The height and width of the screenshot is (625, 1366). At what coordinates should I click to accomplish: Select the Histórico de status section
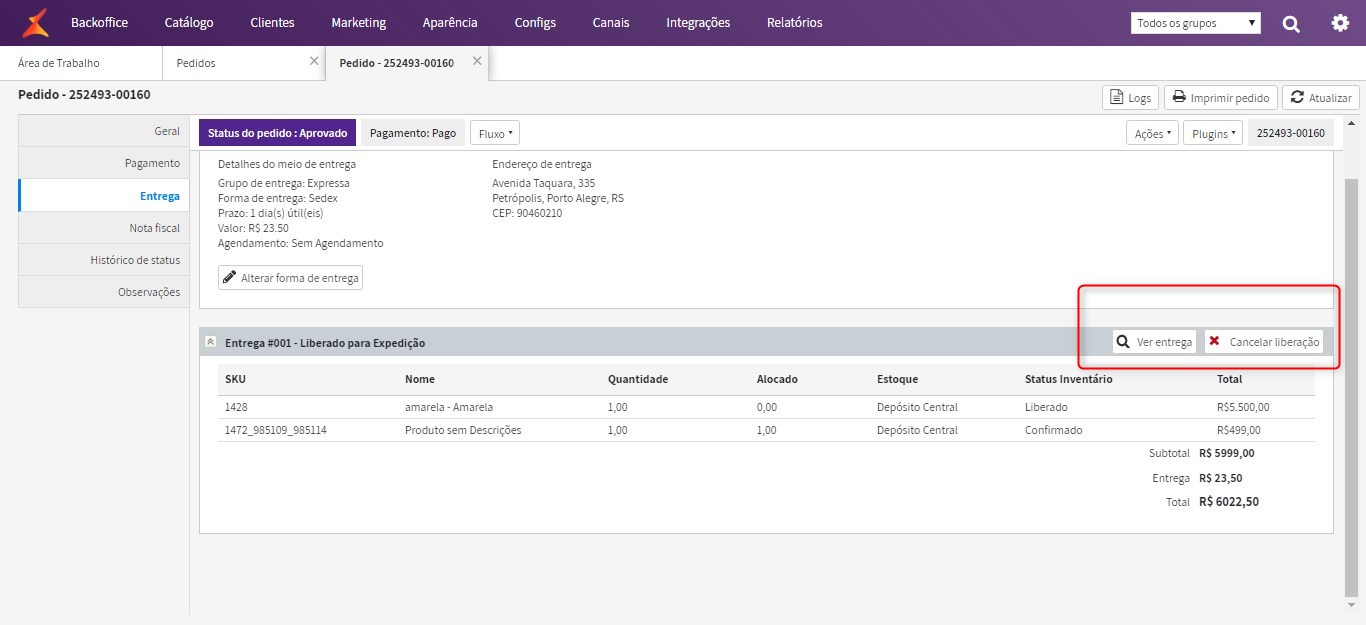(x=104, y=260)
